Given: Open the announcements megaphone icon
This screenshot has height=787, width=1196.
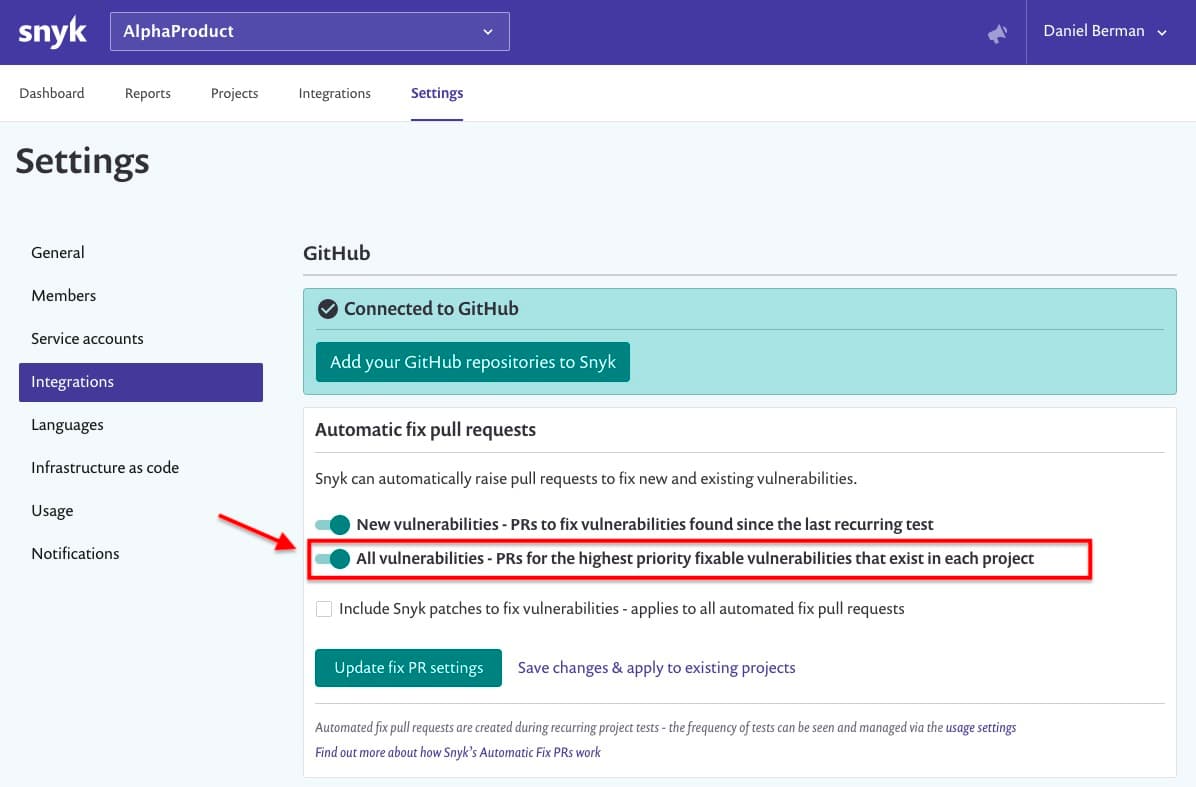Looking at the screenshot, I should 997,33.
